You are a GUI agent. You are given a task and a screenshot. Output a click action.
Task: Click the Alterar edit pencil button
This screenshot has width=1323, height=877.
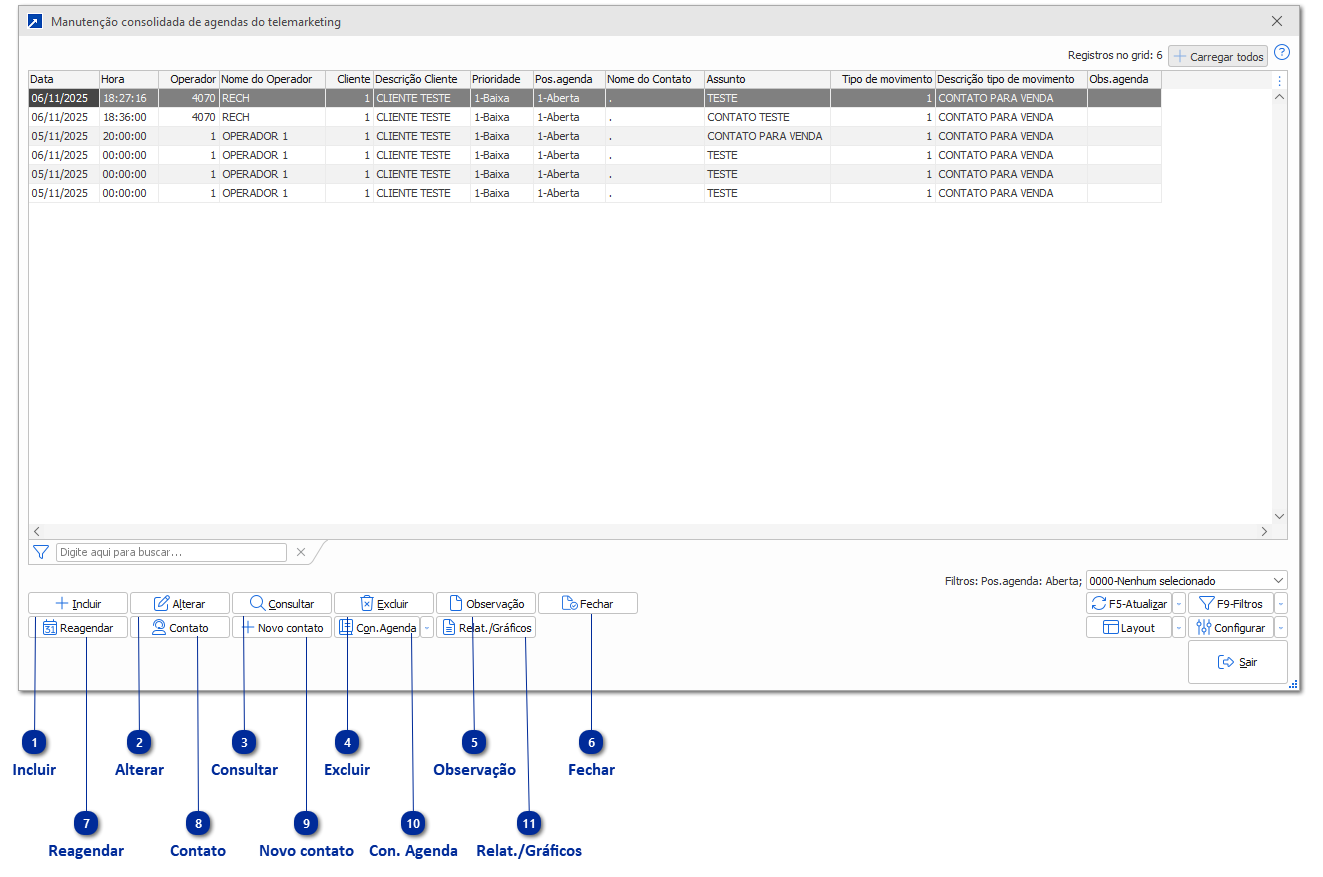180,604
